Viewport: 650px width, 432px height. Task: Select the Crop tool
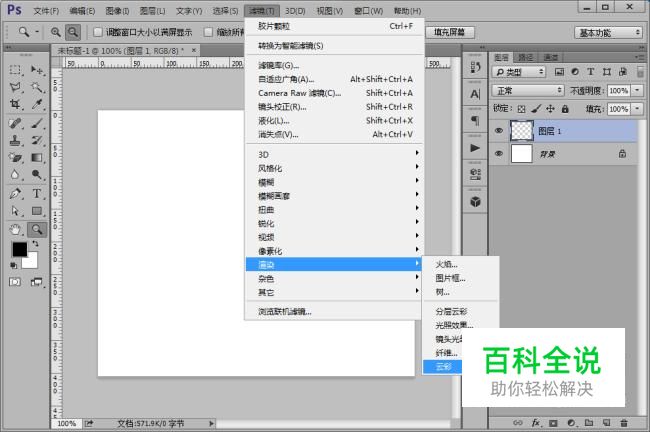point(15,104)
